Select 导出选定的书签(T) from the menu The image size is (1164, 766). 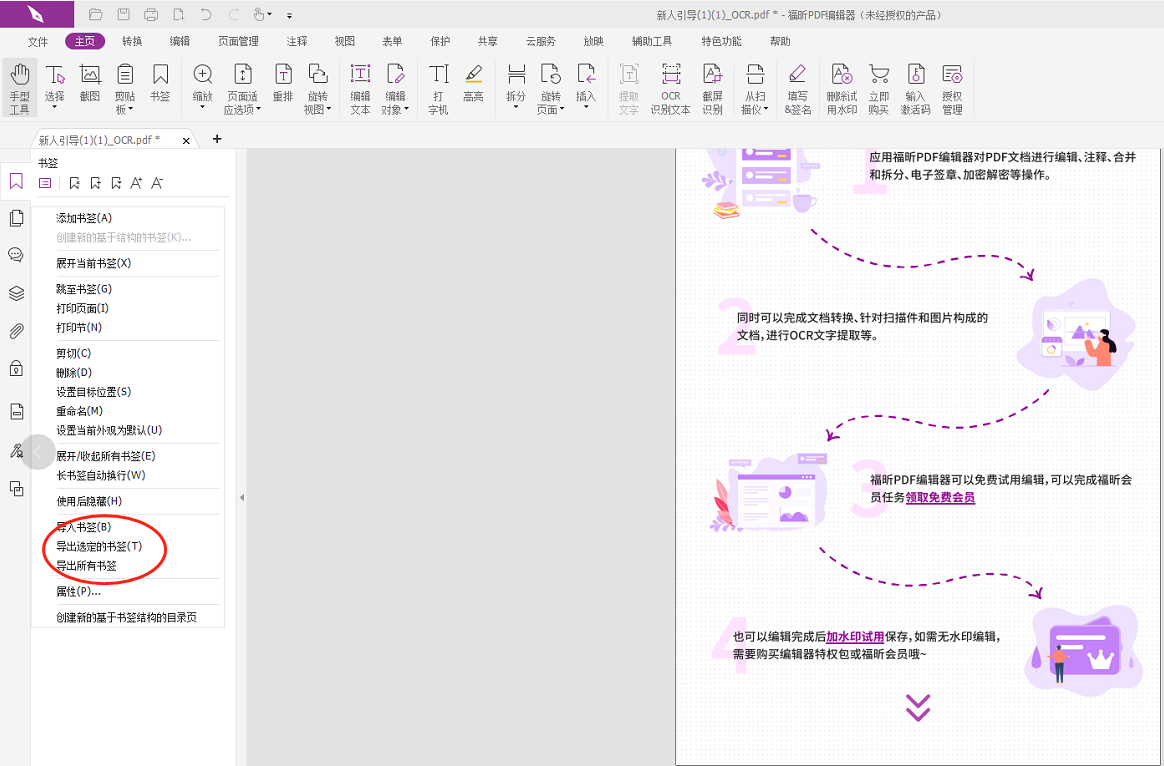point(99,546)
